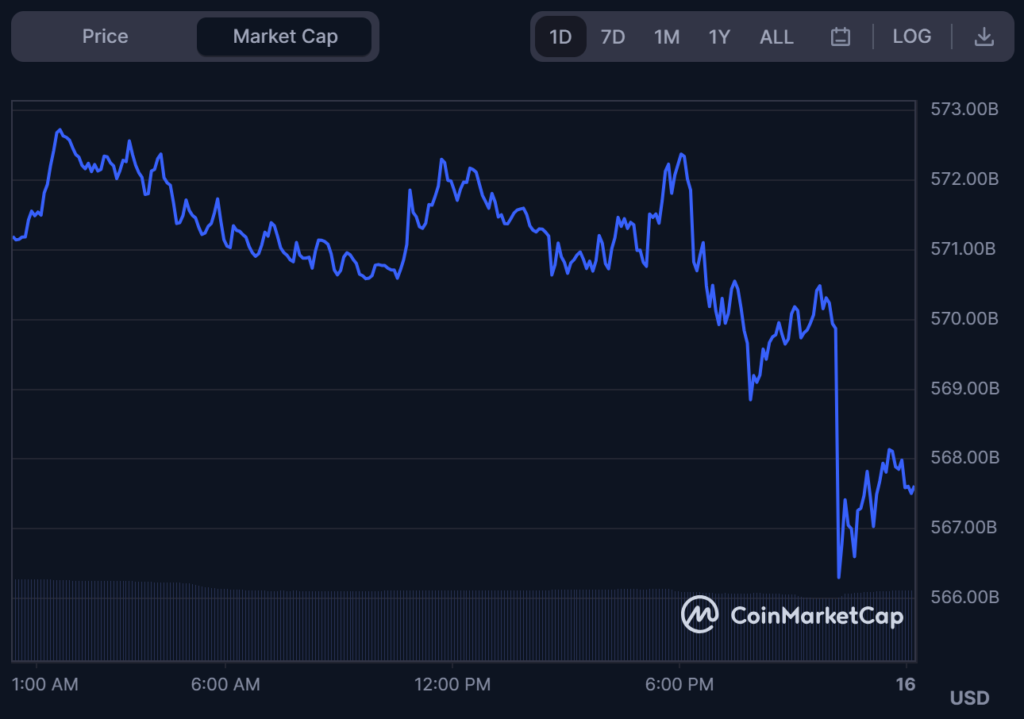
Task: View the ALL time range
Action: point(776,37)
